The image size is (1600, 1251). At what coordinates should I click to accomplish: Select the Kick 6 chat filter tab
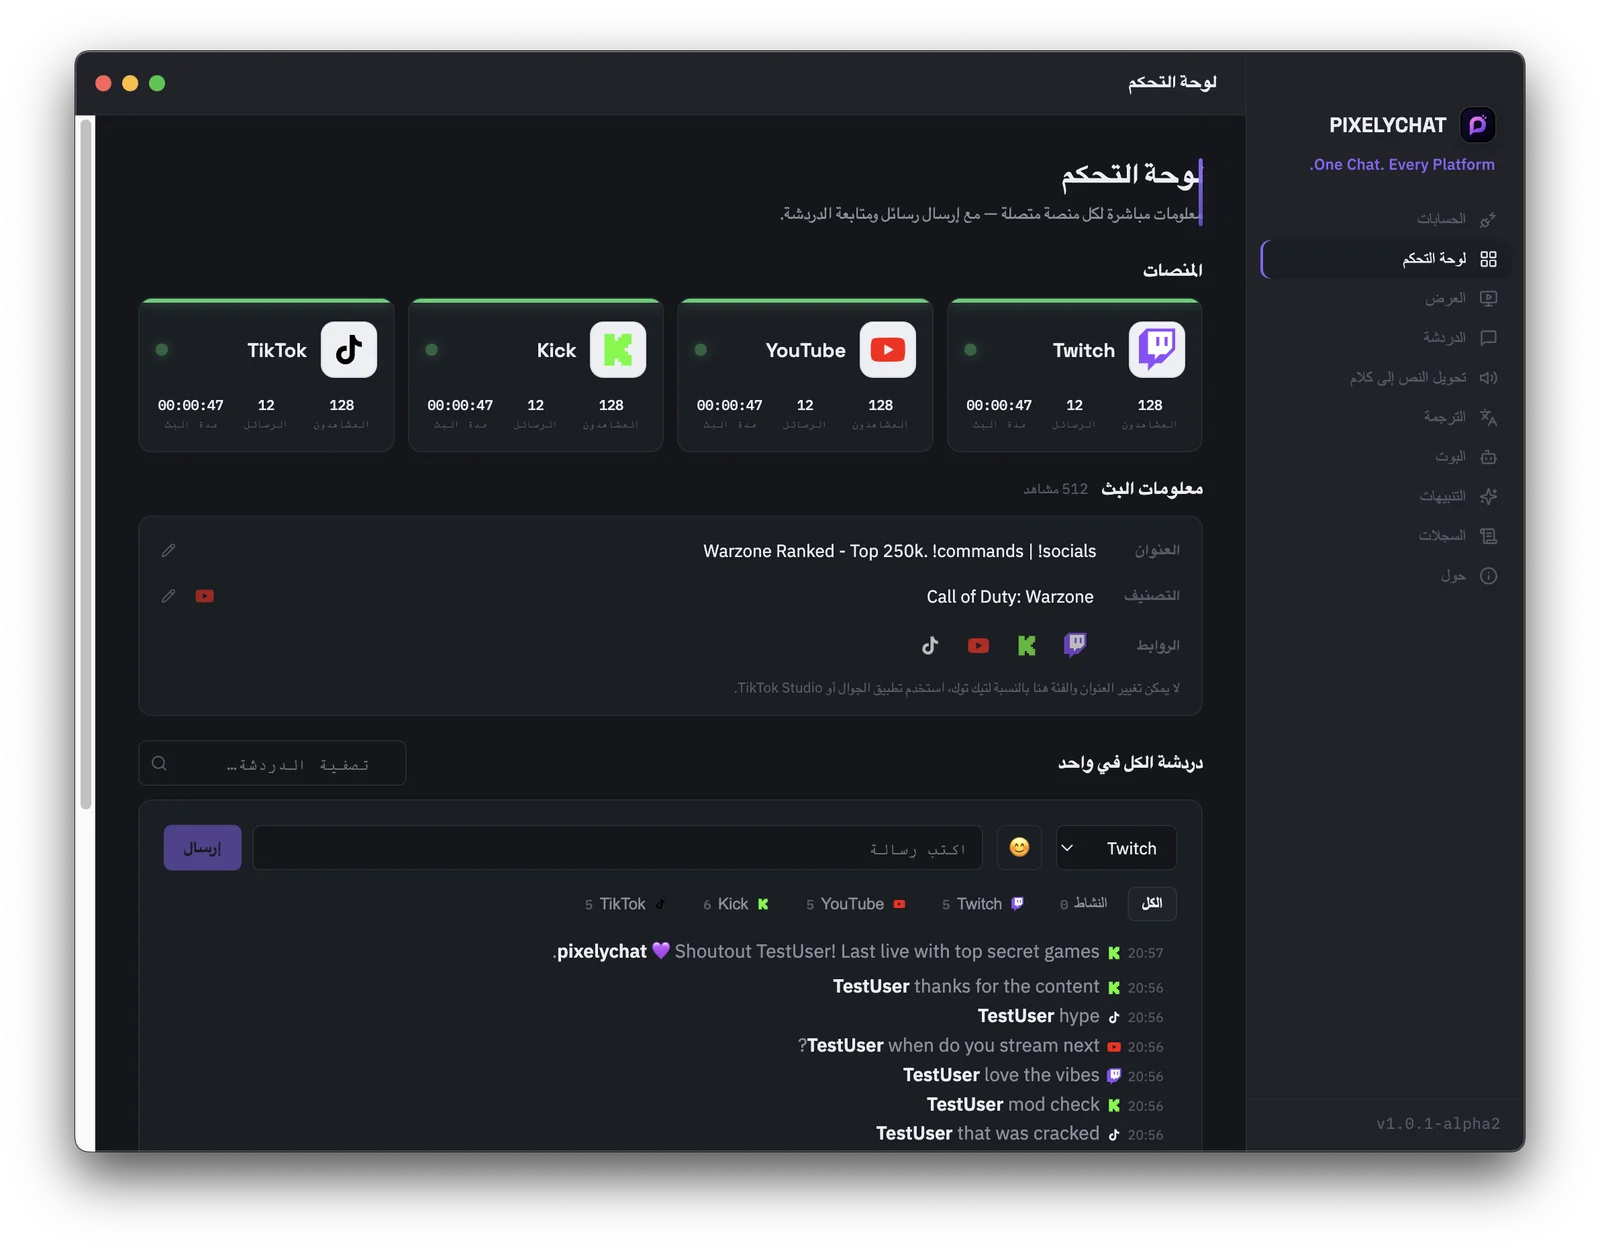(736, 904)
